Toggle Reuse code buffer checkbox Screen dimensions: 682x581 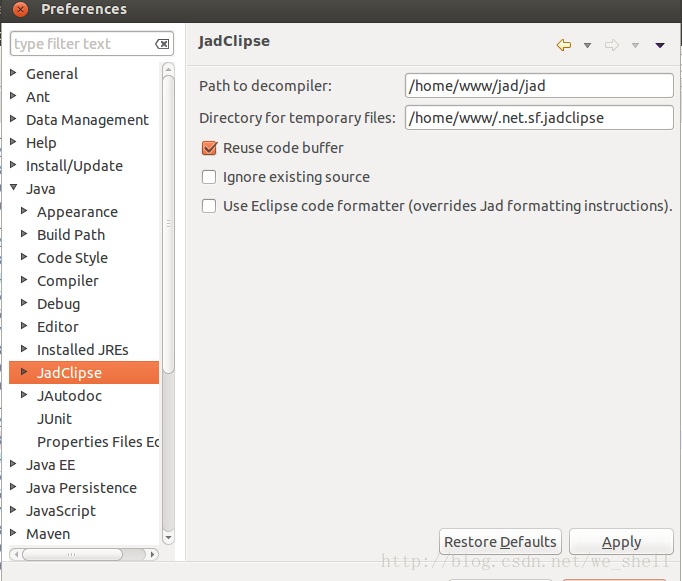(x=209, y=148)
